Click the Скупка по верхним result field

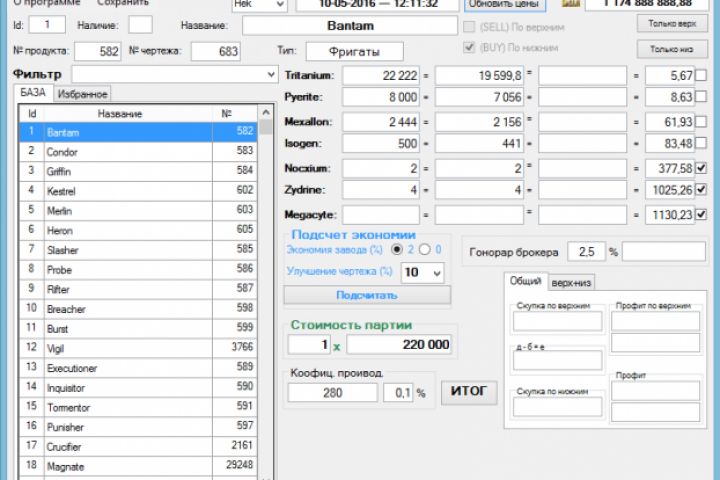point(557,321)
